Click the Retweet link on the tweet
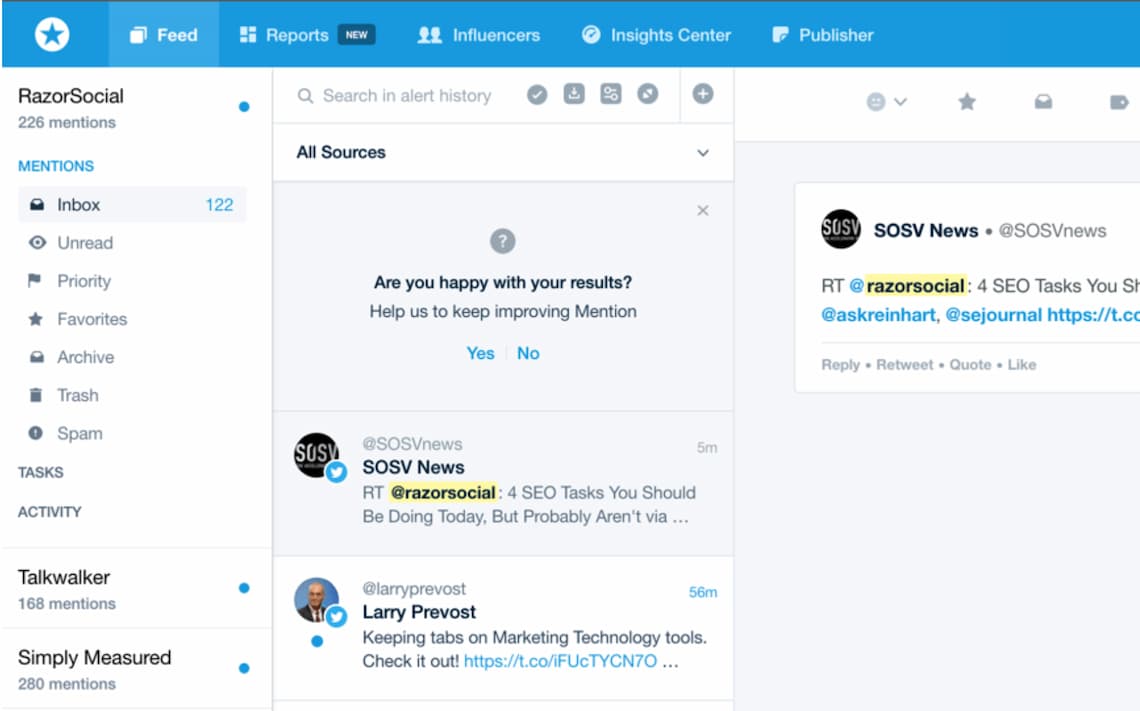The height and width of the screenshot is (711, 1140). click(904, 365)
